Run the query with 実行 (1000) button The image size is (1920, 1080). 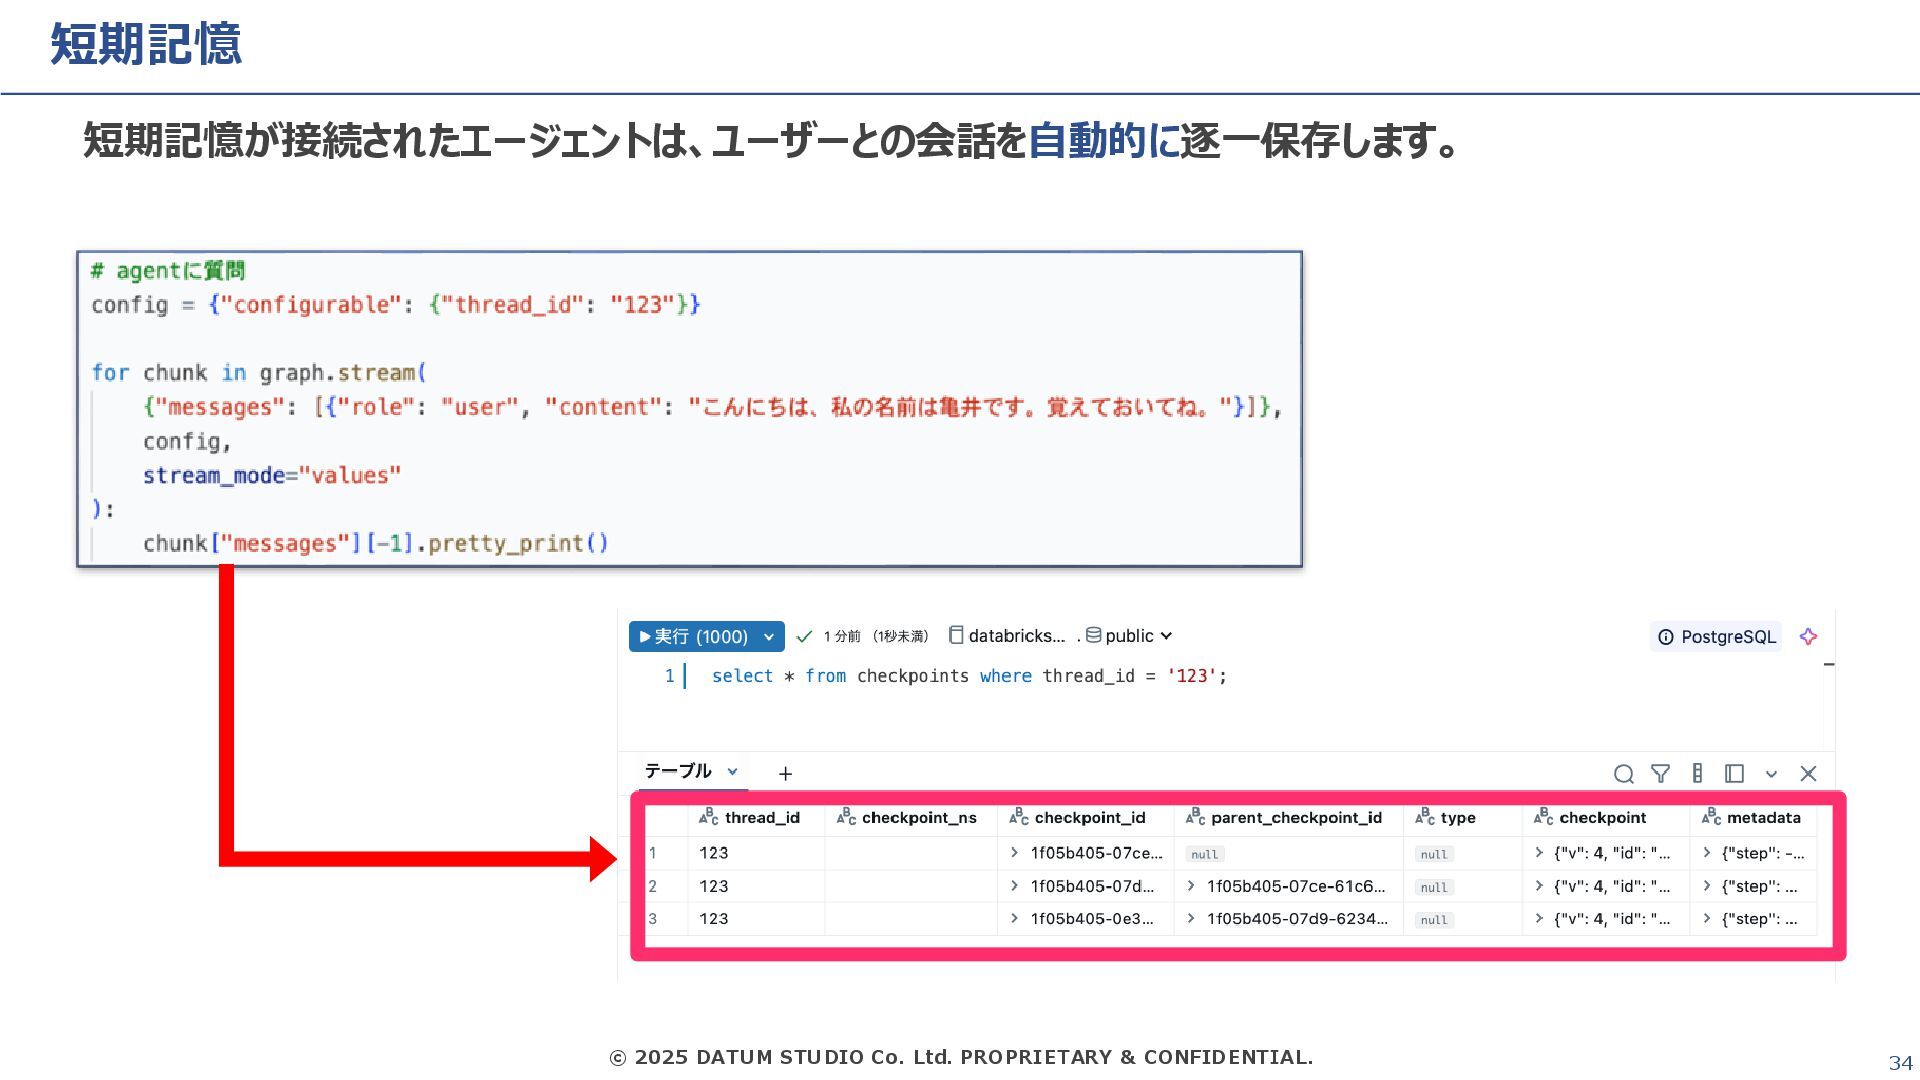point(693,637)
